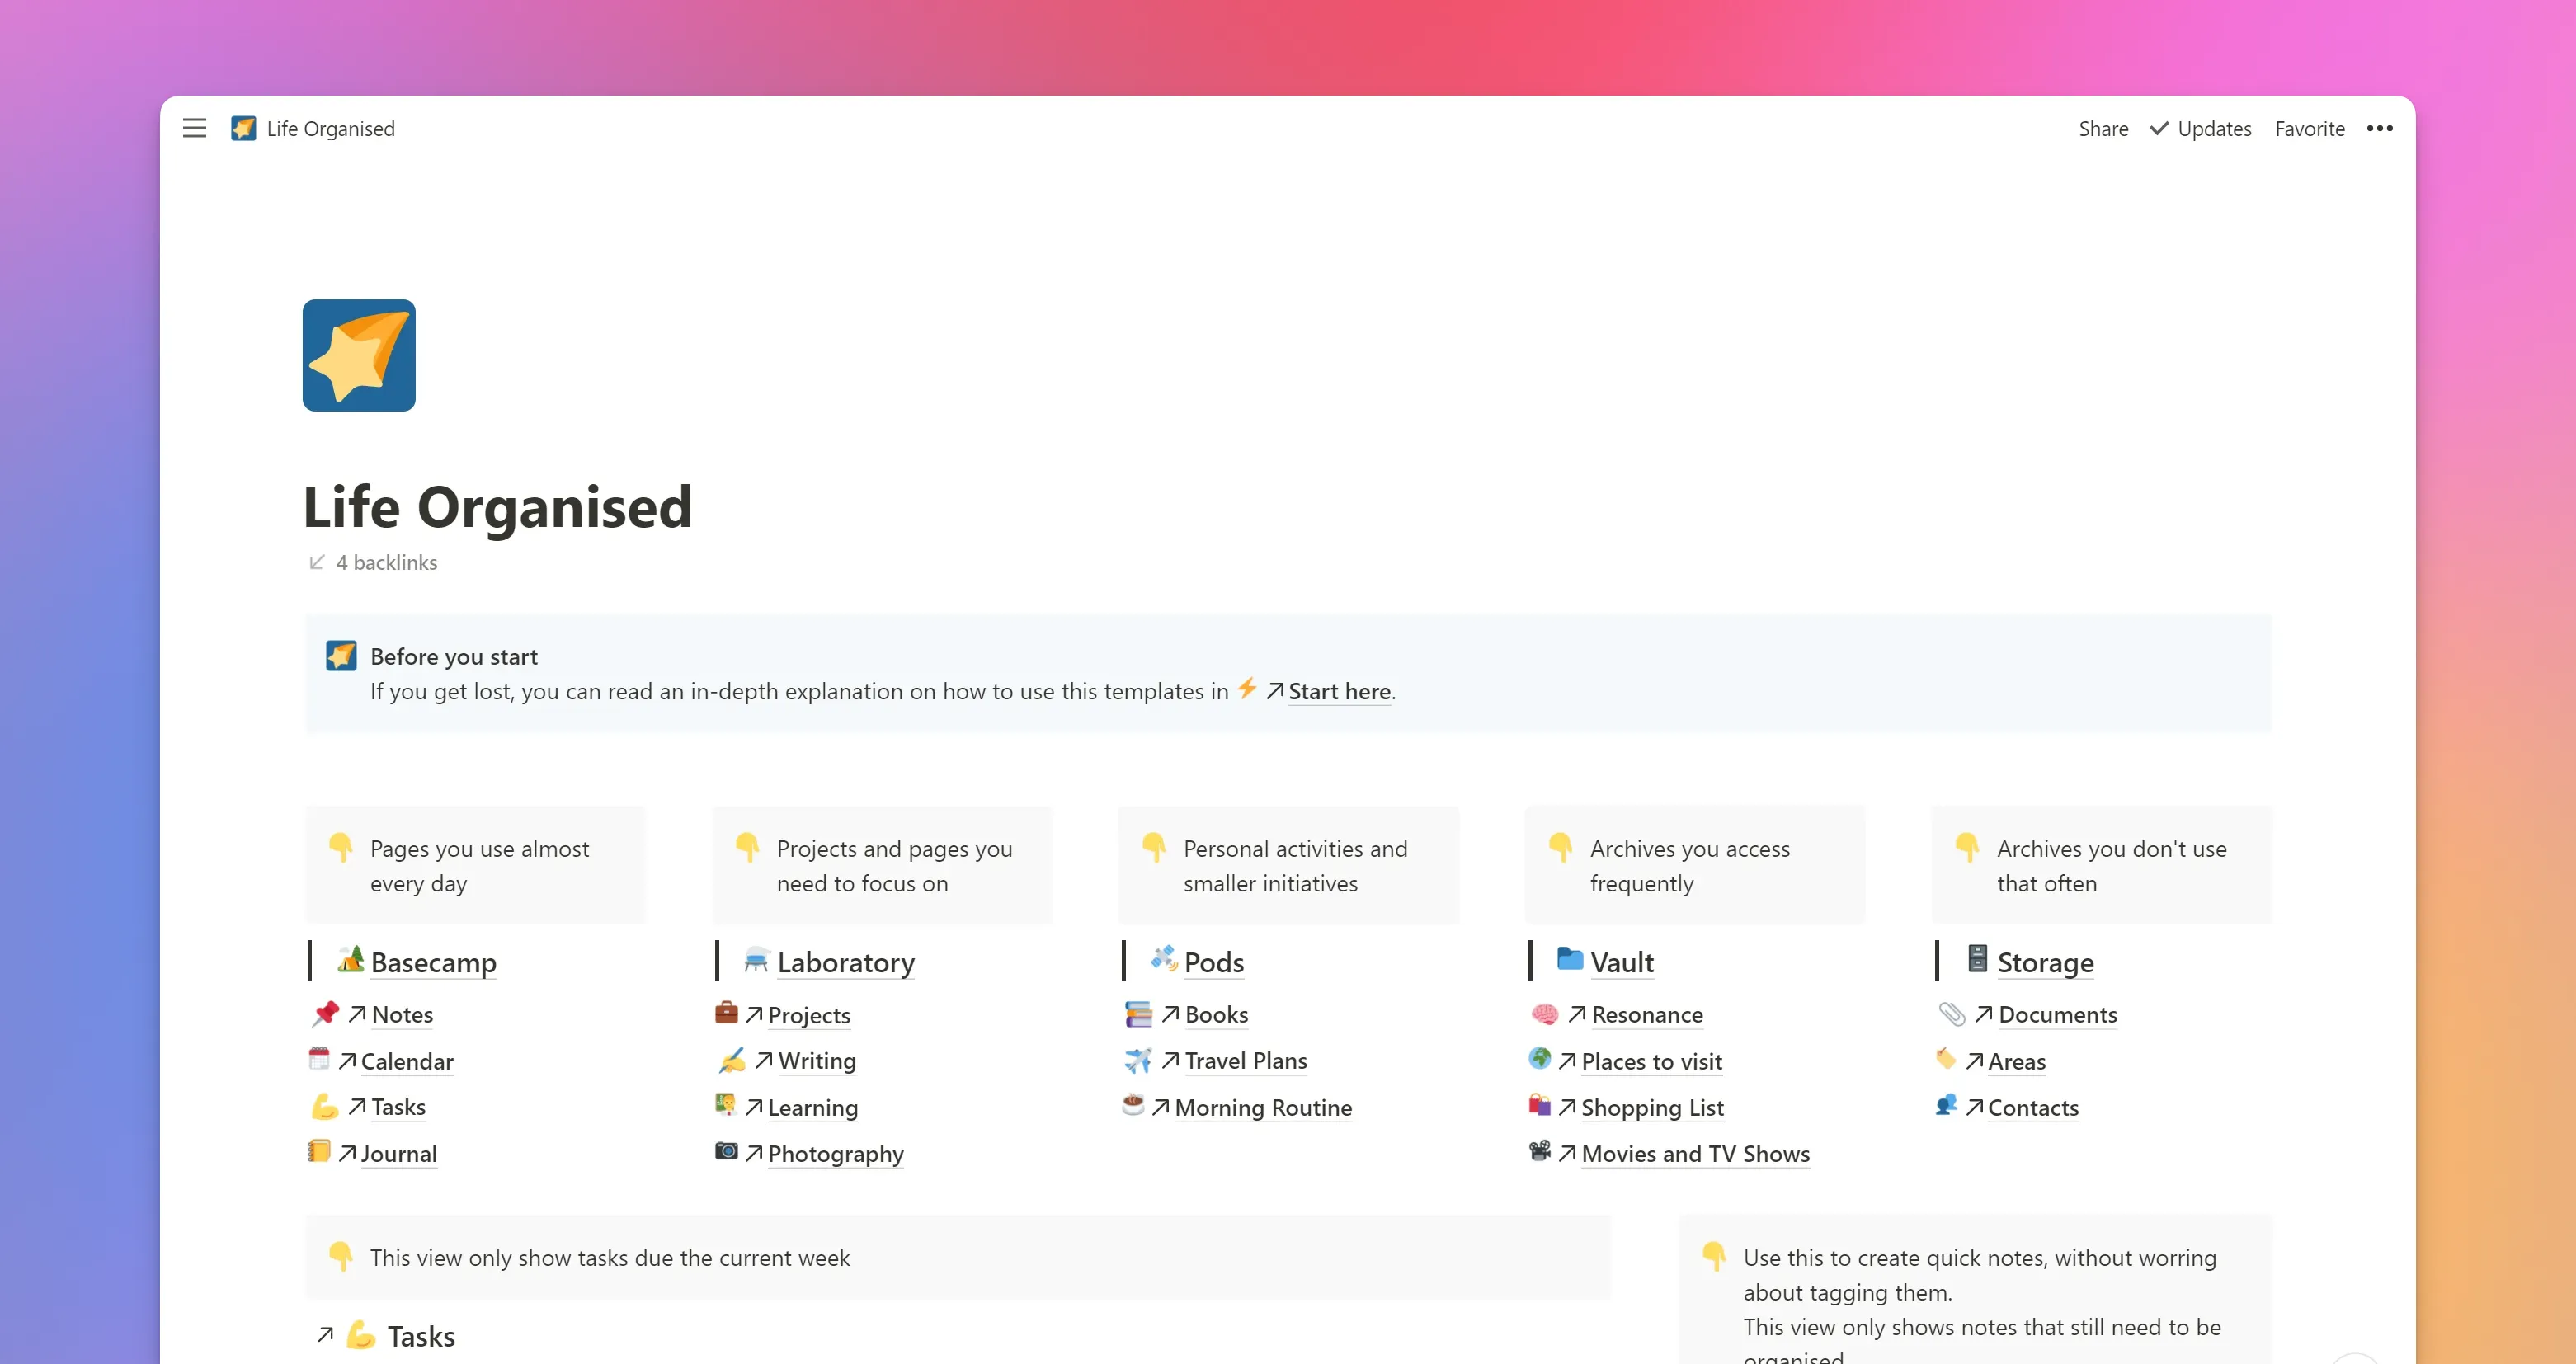
Task: Open the Start here link
Action: (x=1339, y=691)
